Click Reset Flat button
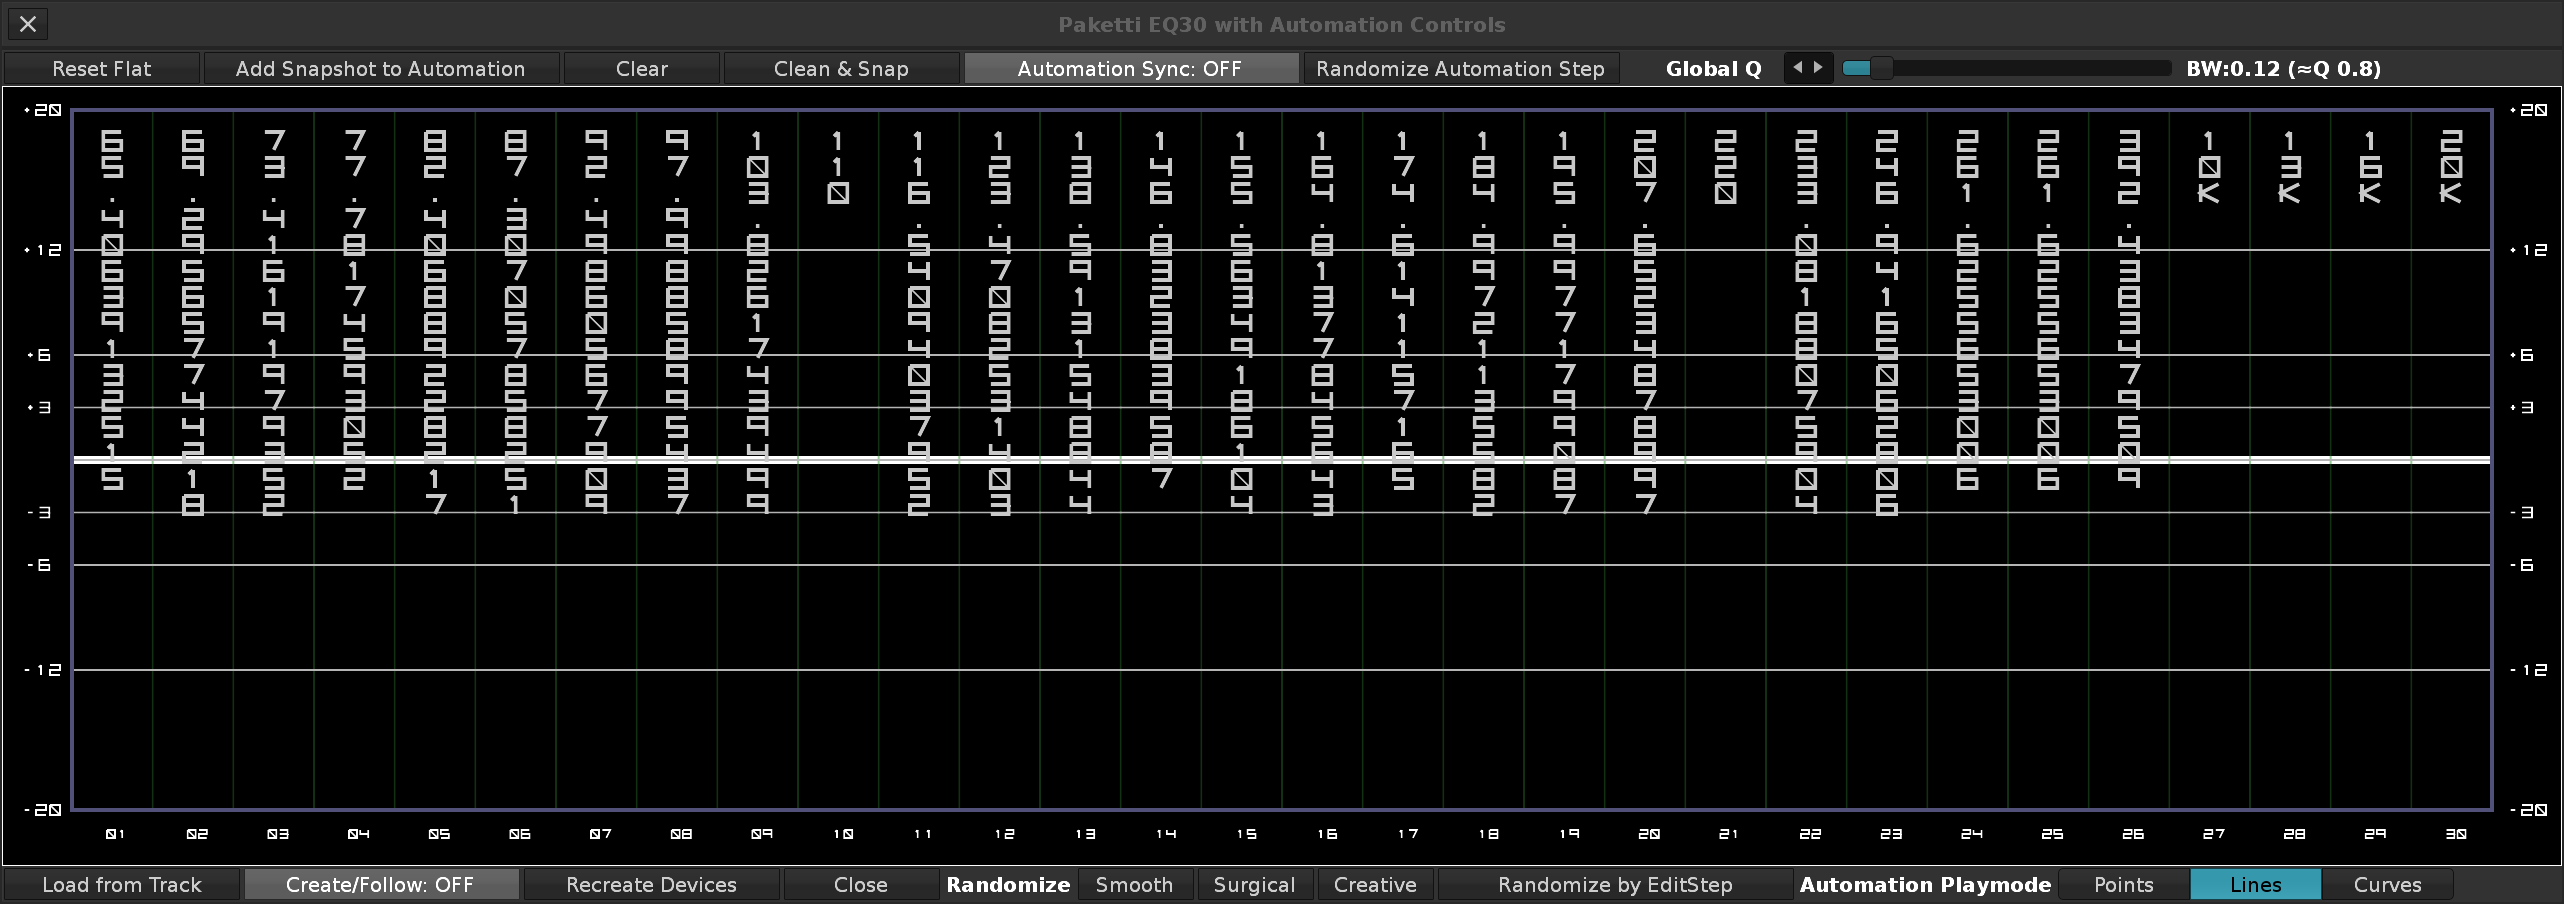 pos(102,69)
